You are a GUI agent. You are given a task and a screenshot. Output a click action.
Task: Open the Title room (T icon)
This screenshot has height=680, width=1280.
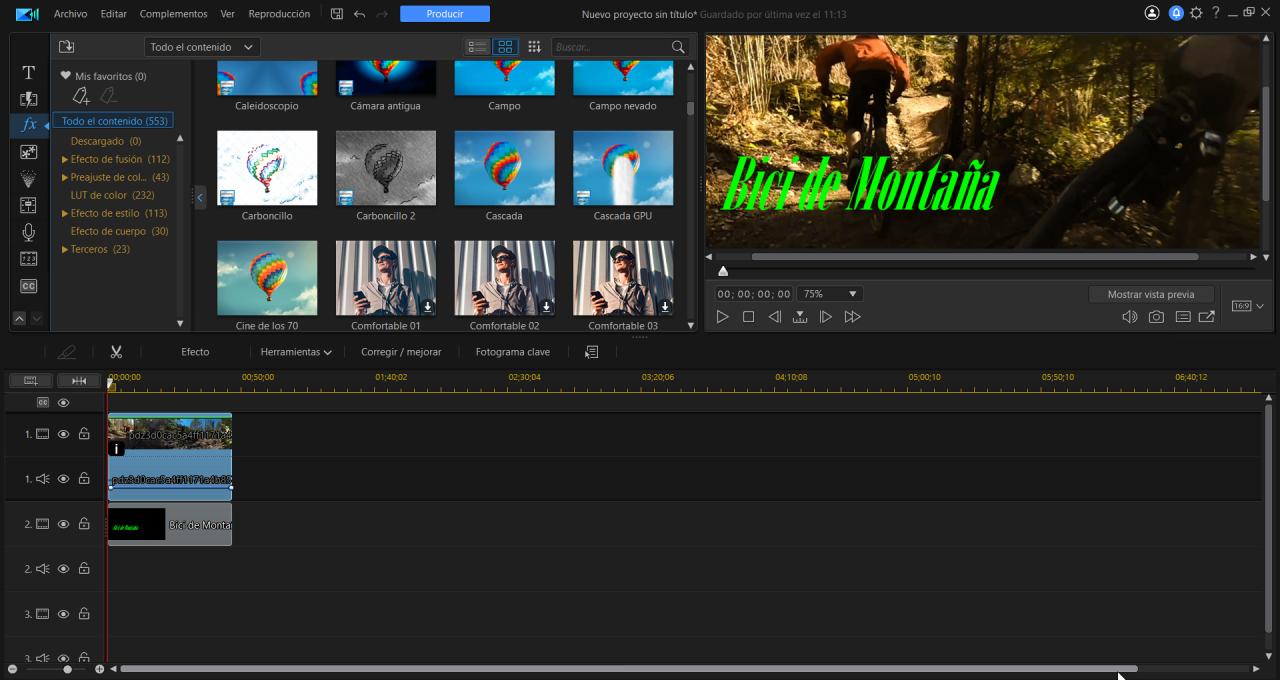[x=28, y=73]
